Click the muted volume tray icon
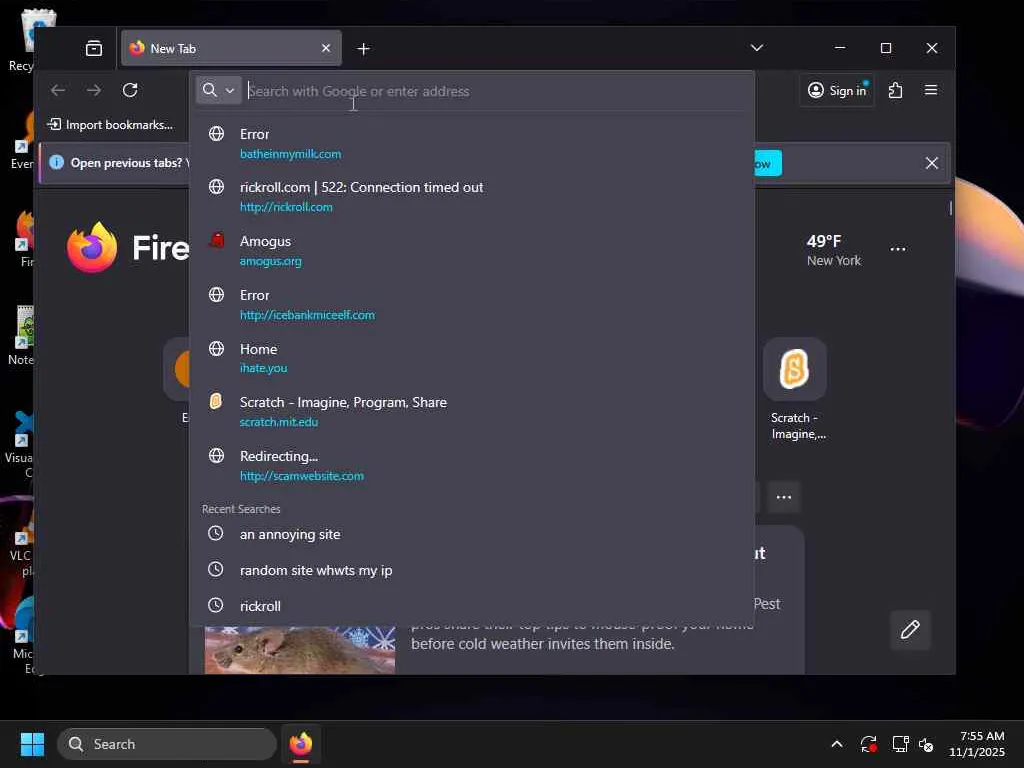This screenshot has width=1024, height=768. tap(926, 744)
